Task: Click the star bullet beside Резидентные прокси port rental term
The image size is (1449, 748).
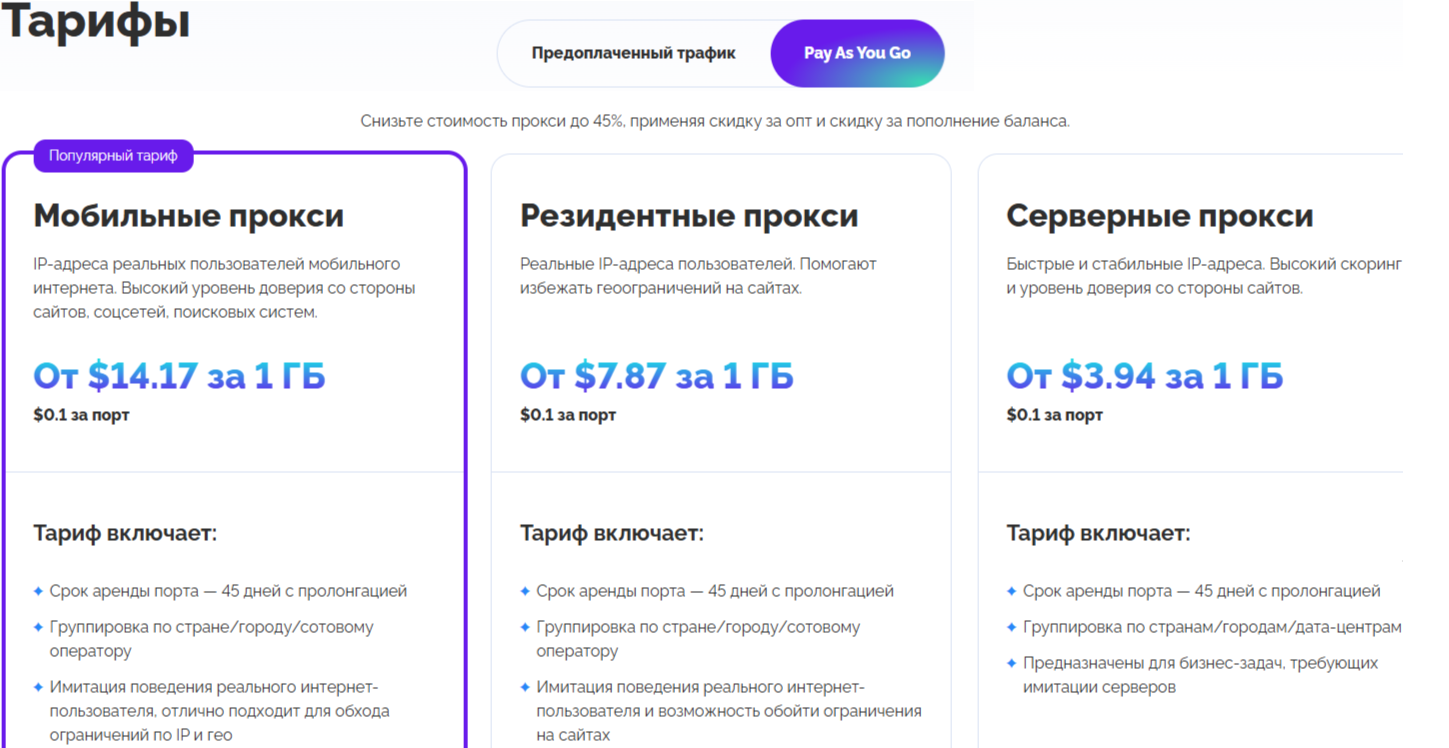Action: pyautogui.click(x=525, y=591)
